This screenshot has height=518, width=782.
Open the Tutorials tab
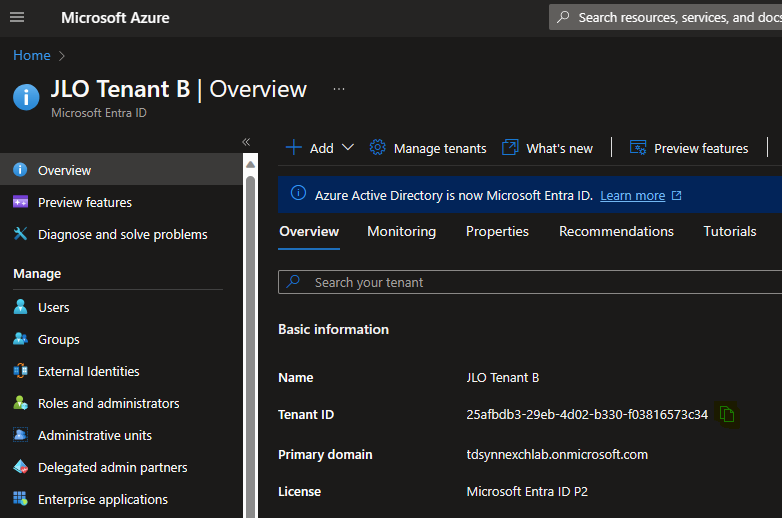tap(730, 232)
